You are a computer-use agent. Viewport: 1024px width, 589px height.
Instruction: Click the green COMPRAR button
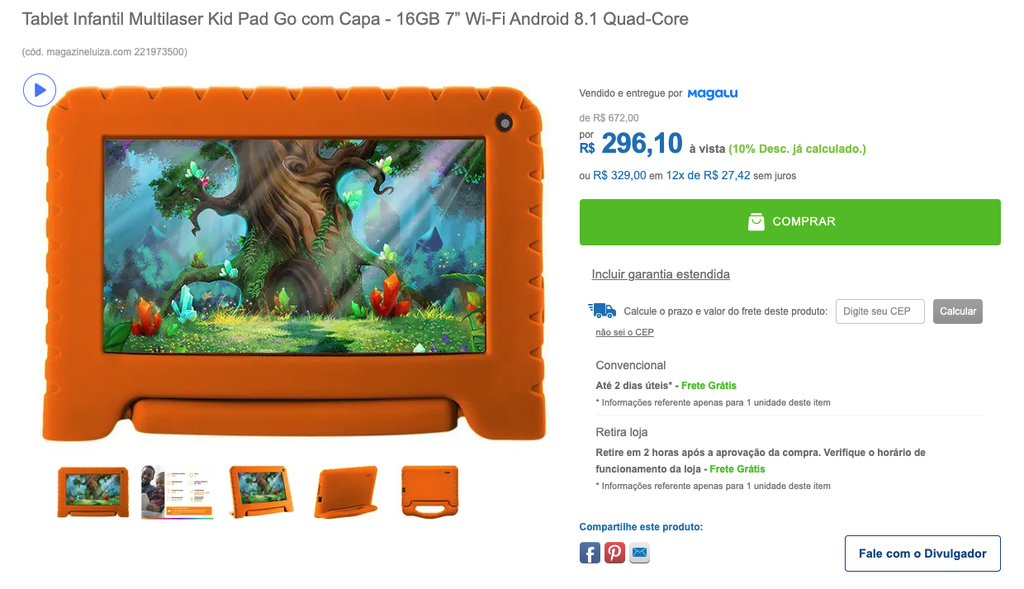790,222
